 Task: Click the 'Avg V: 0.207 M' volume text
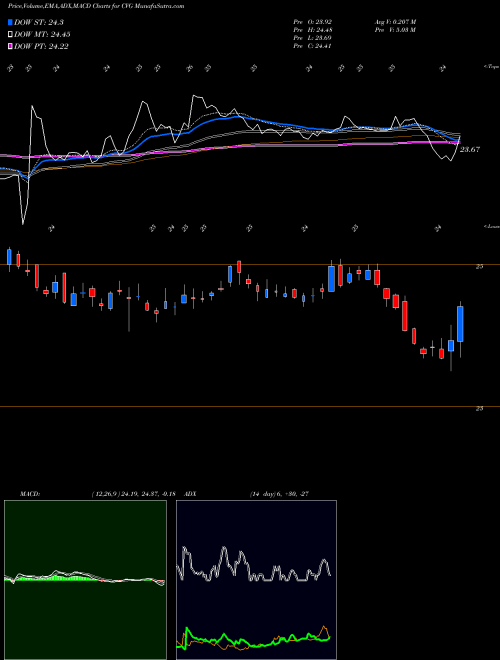coord(395,22)
